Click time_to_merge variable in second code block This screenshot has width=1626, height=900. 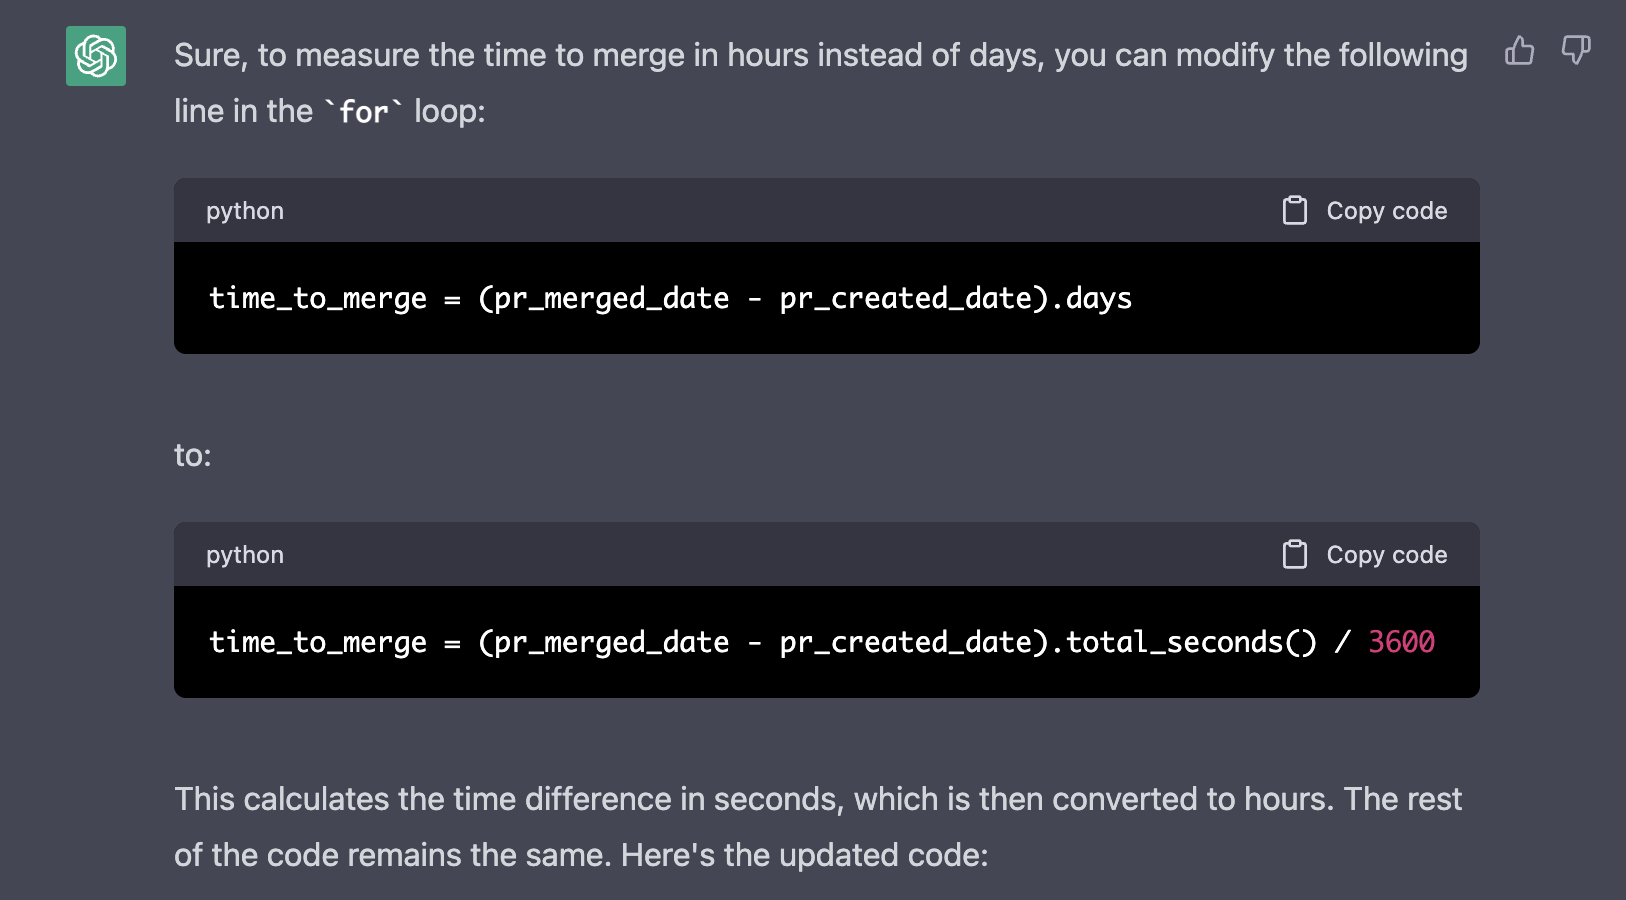point(318,642)
